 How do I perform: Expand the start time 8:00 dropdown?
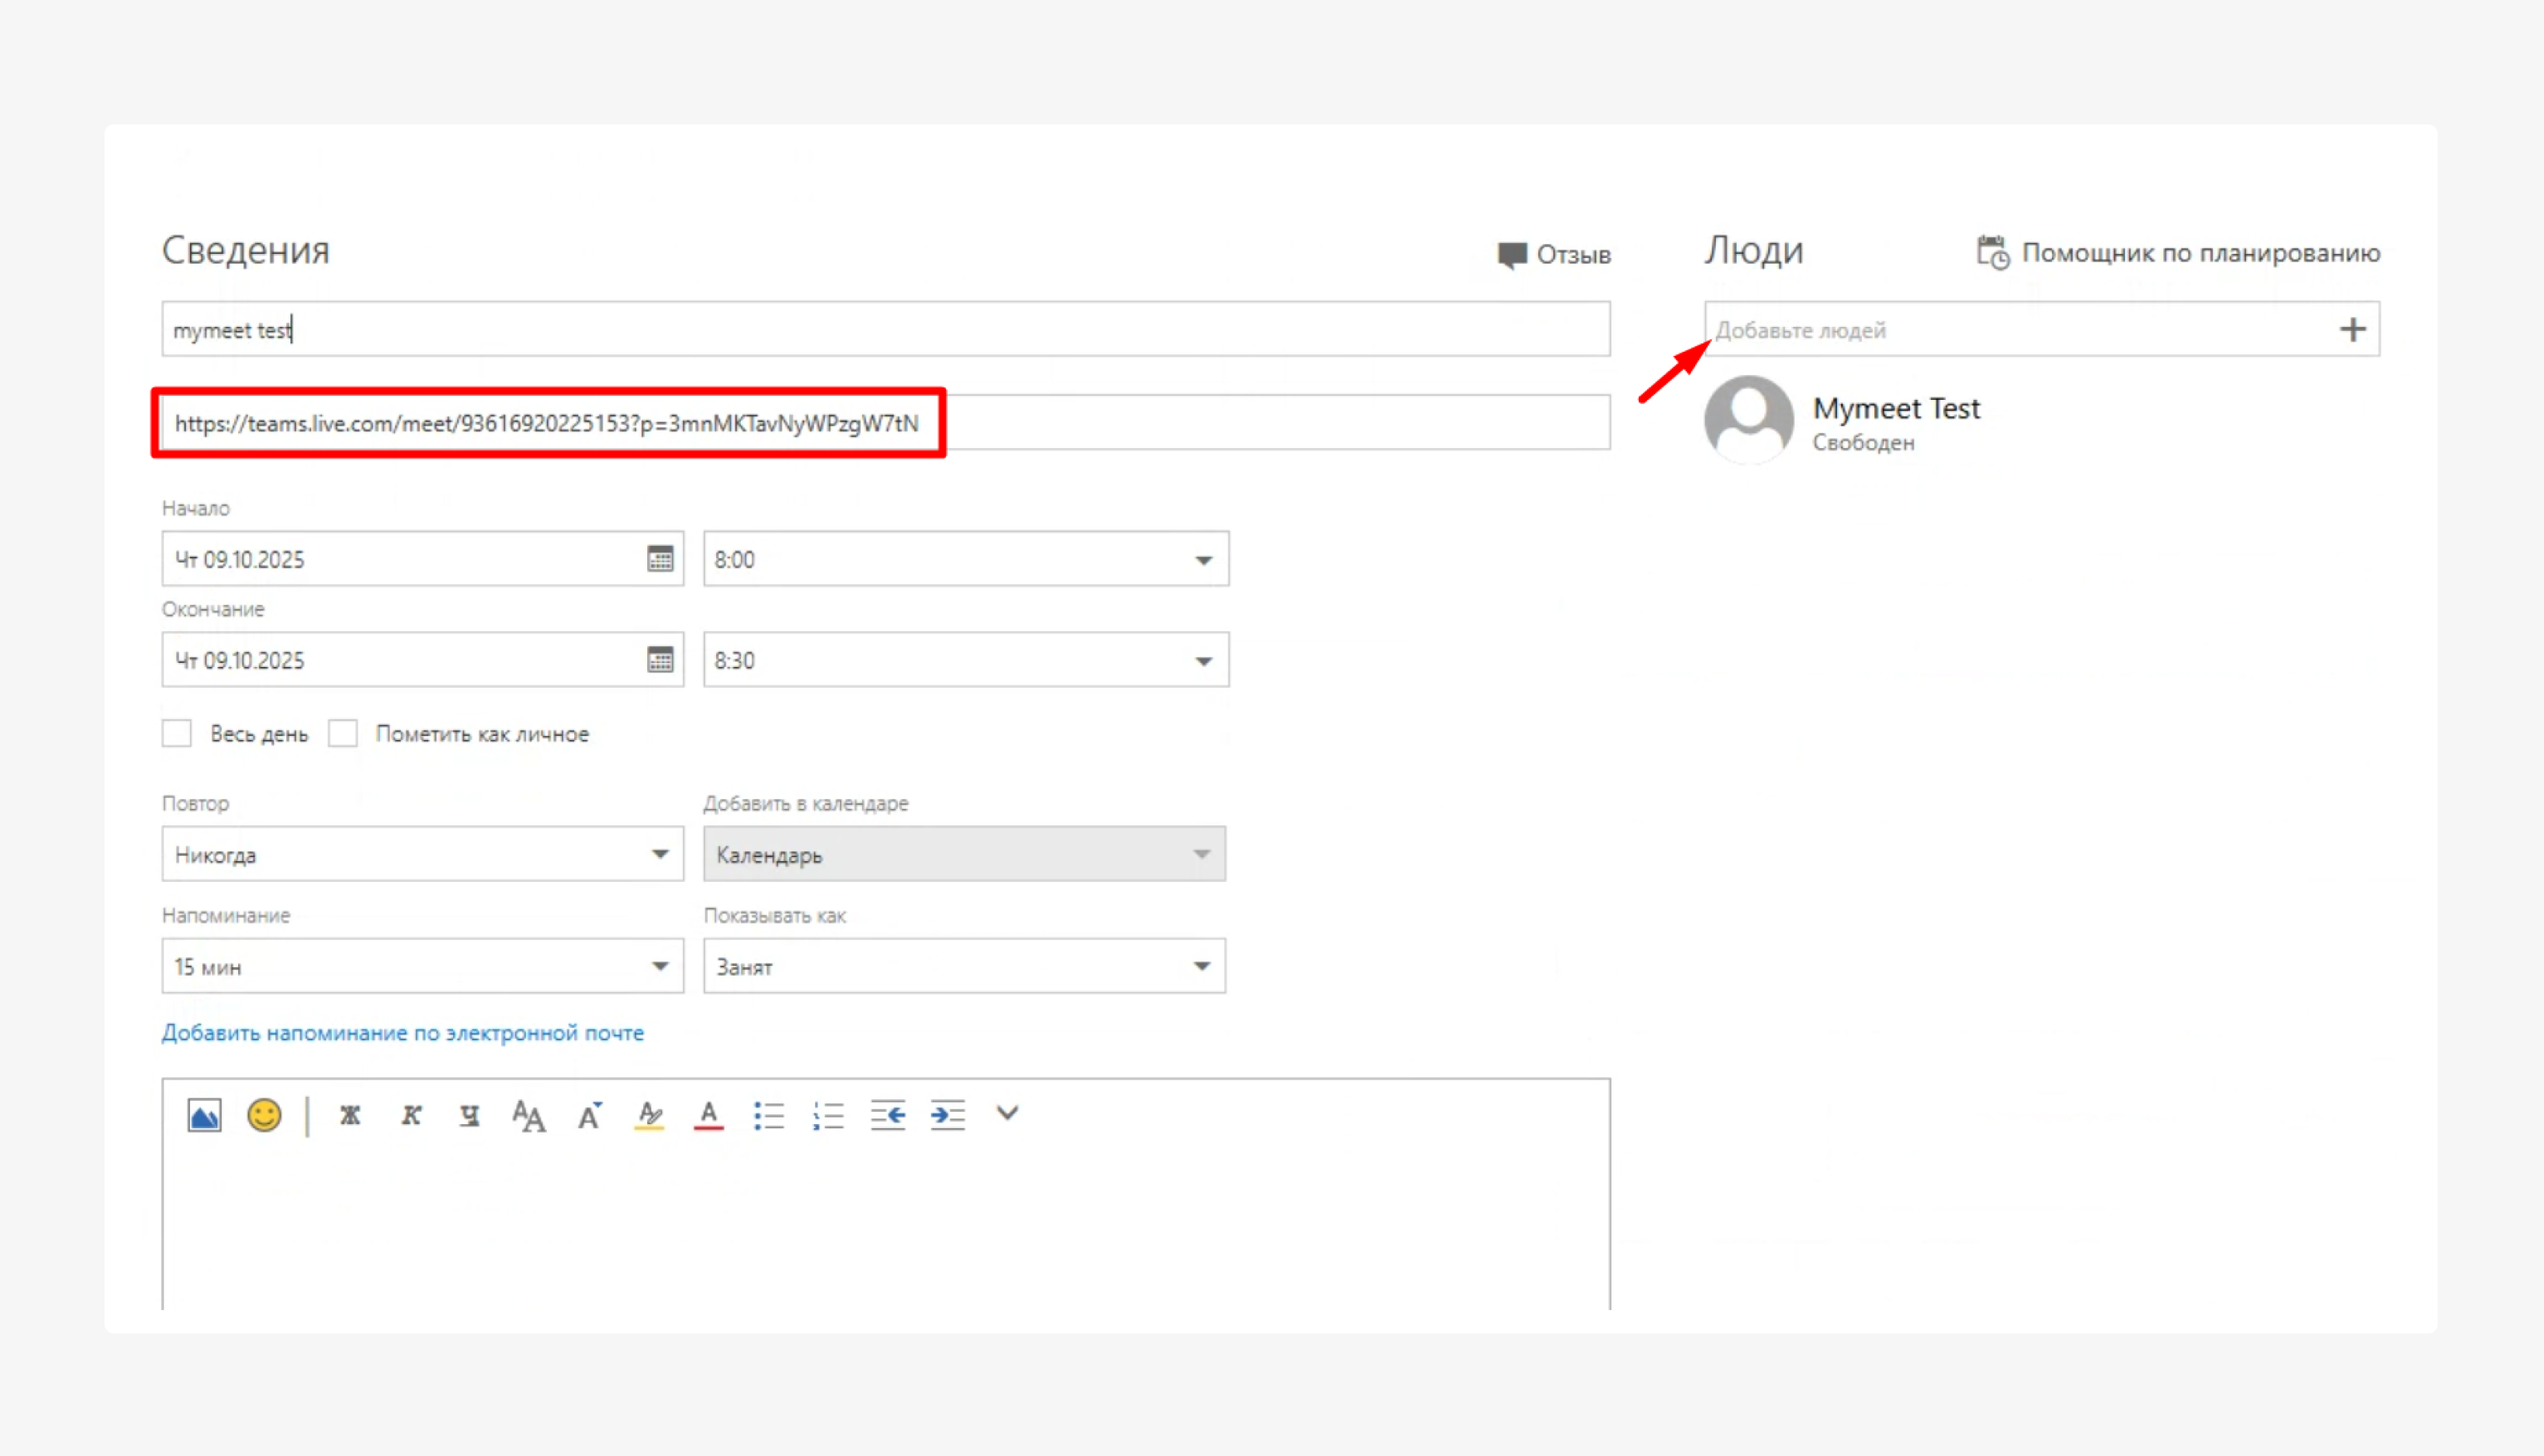tap(1203, 560)
